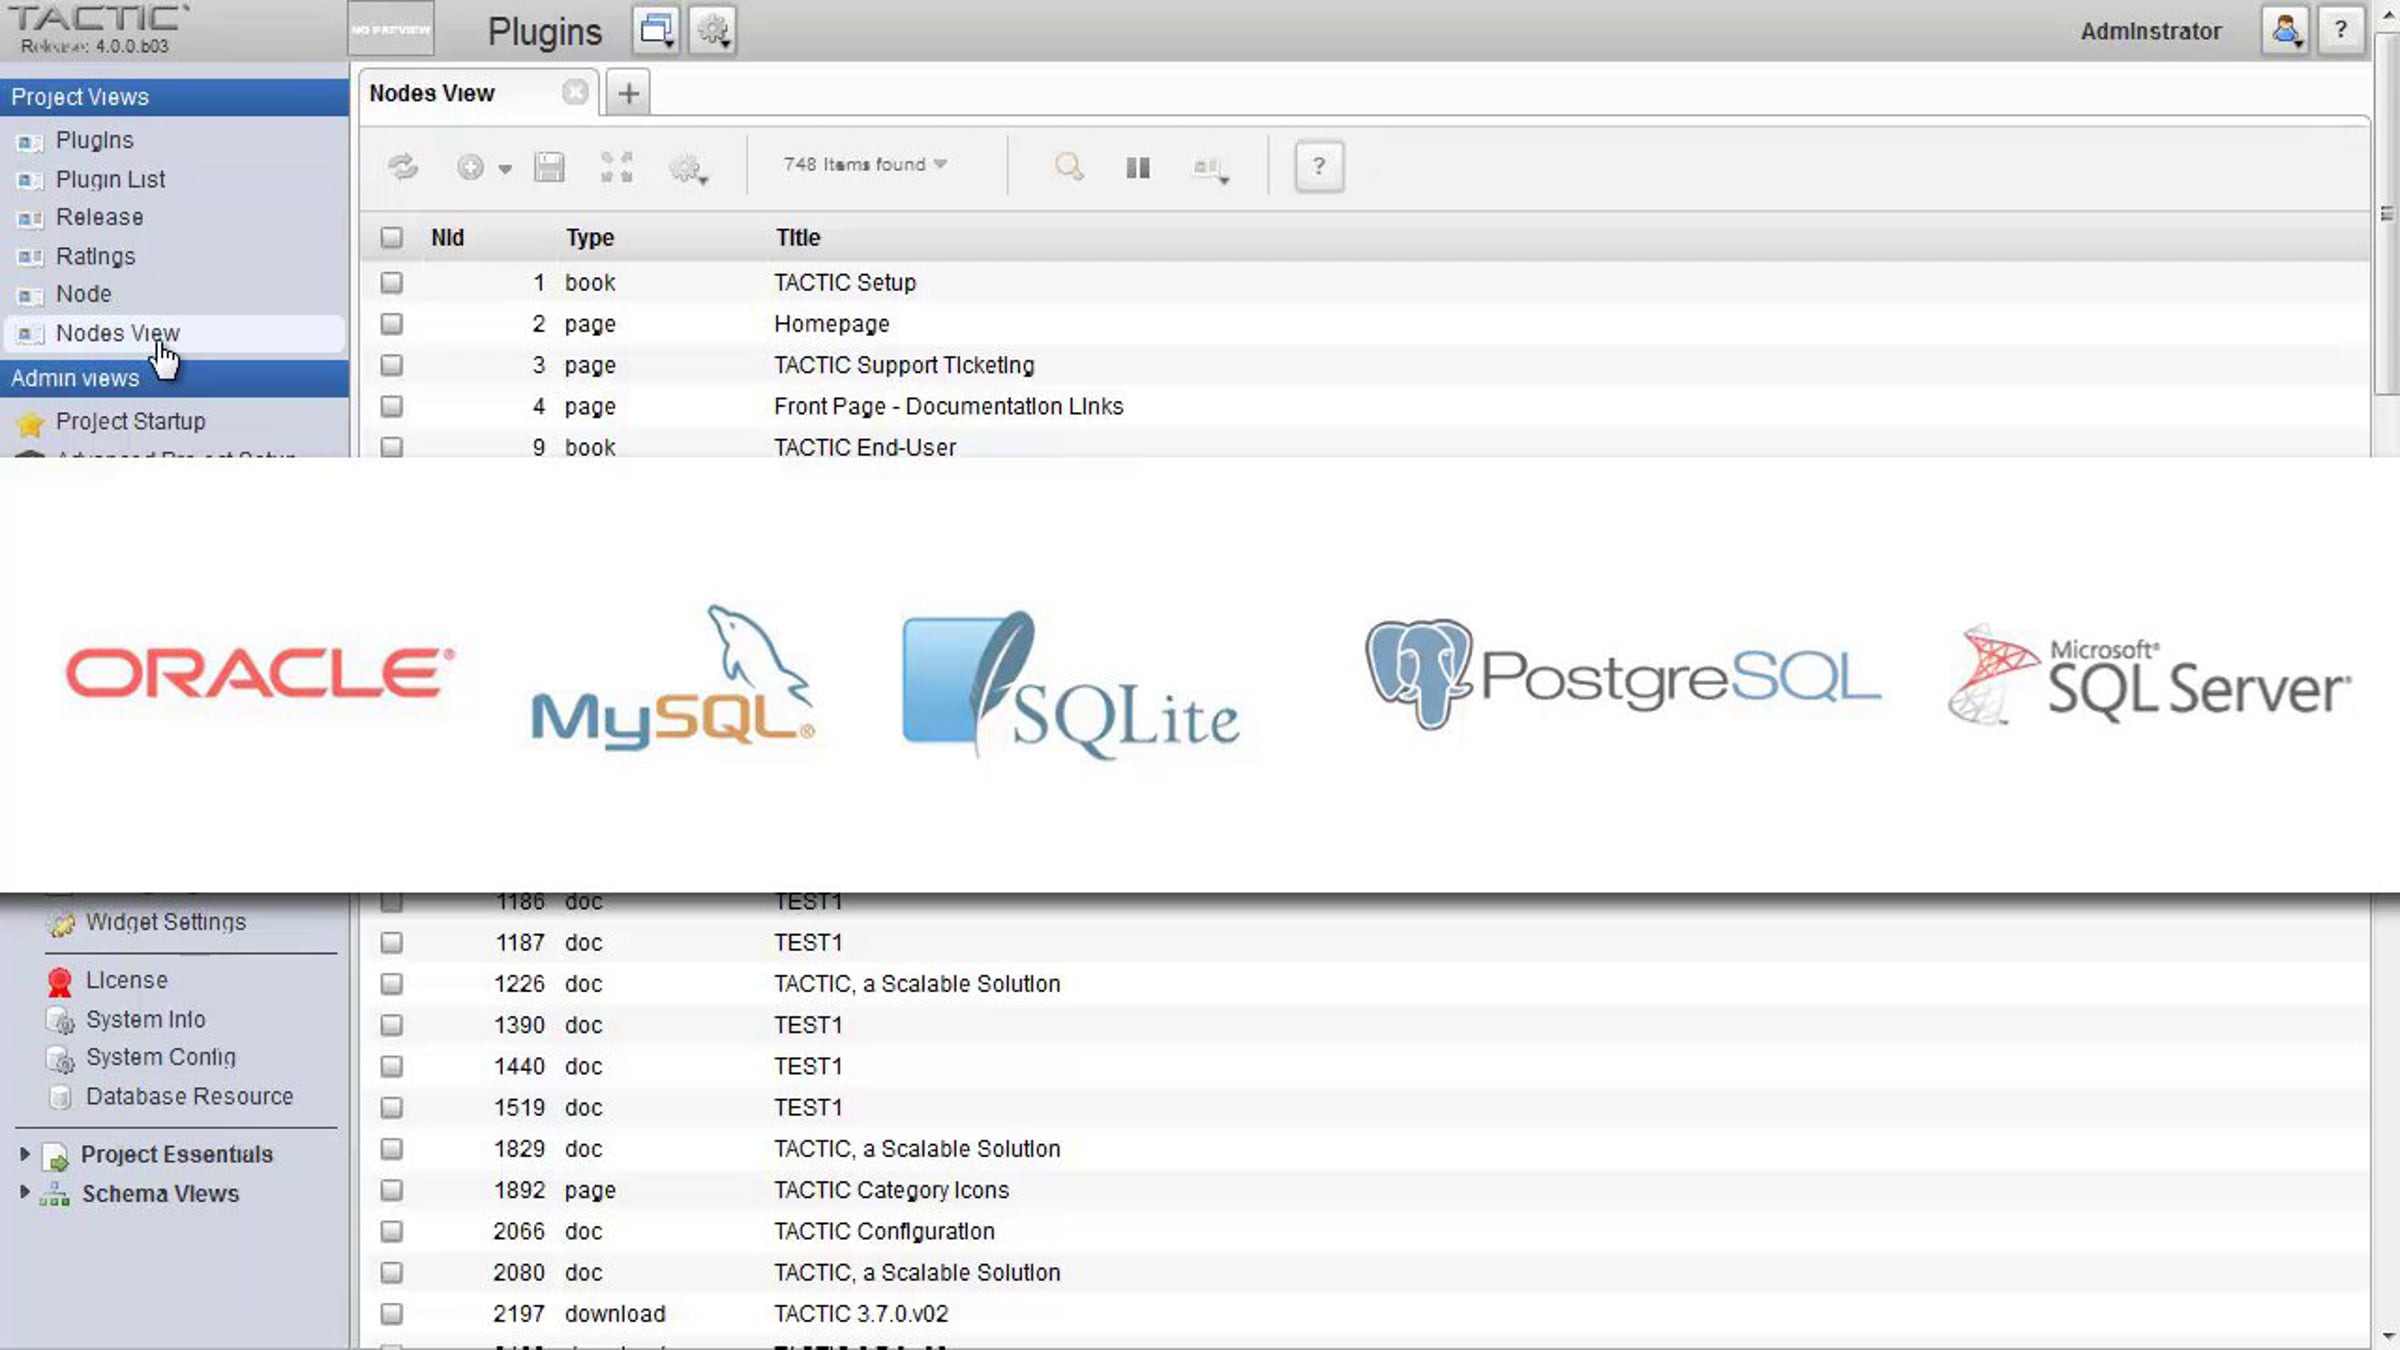
Task: Click the License red ribbon icon
Action: point(60,982)
